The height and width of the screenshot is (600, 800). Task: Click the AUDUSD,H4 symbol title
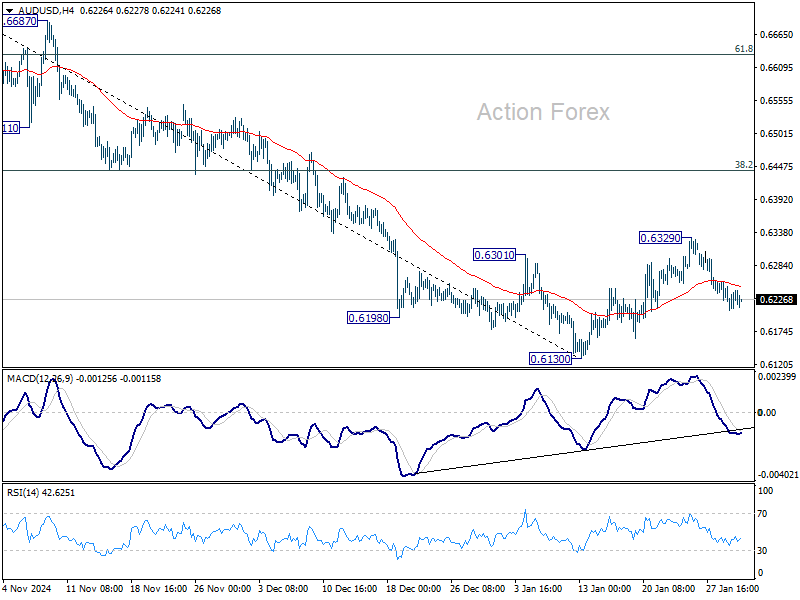46,11
